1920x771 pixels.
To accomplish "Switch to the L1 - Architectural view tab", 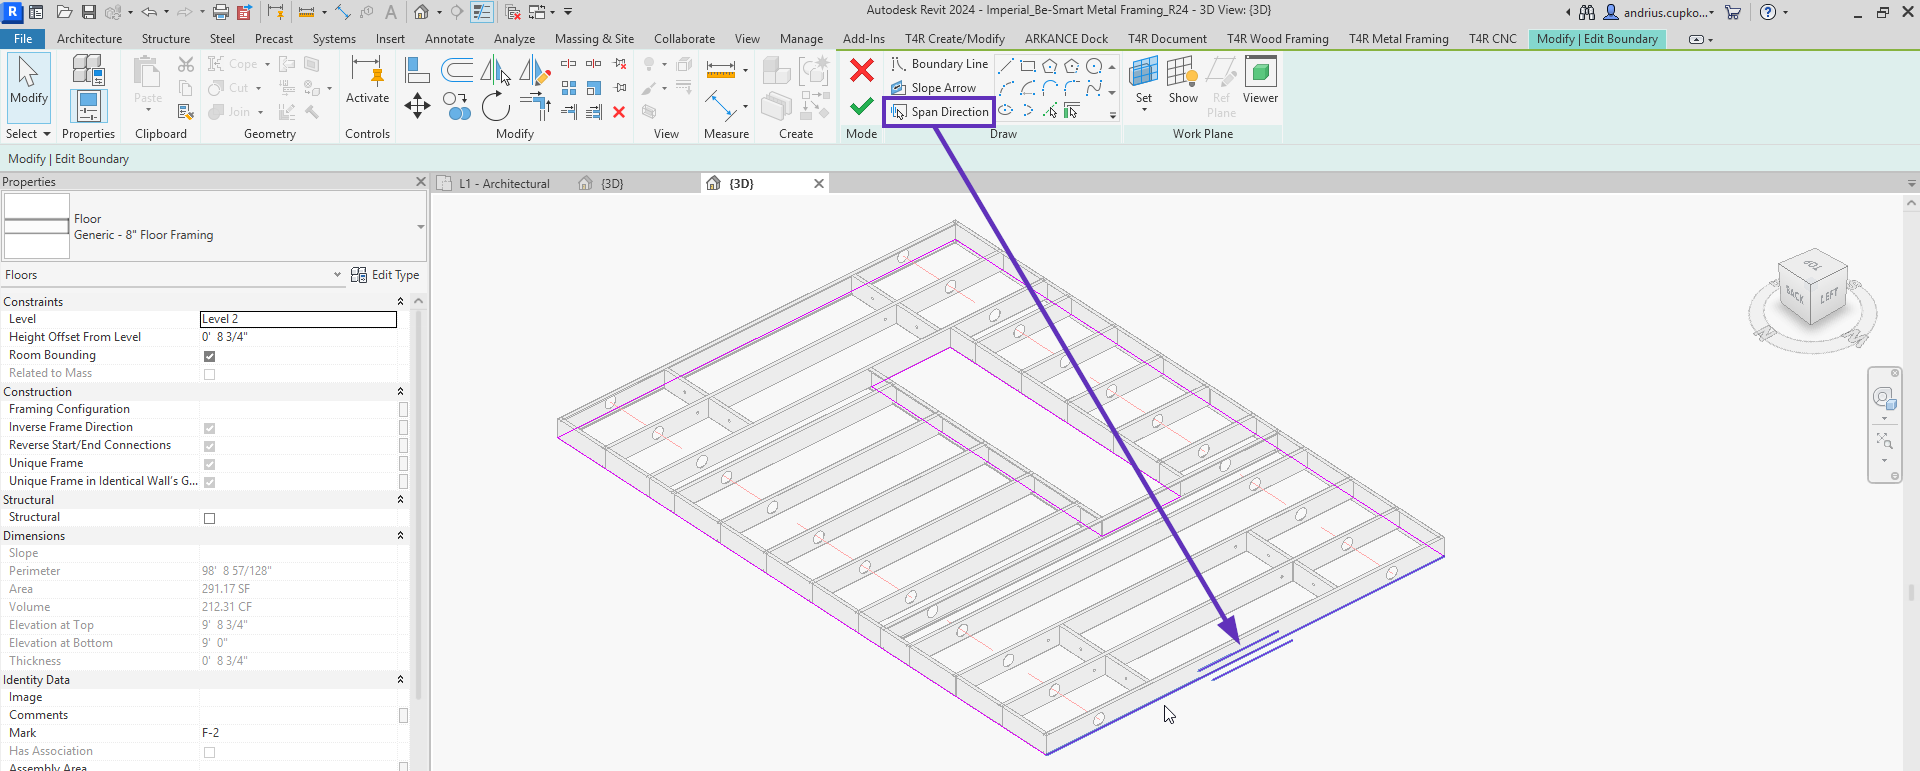I will 504,184.
